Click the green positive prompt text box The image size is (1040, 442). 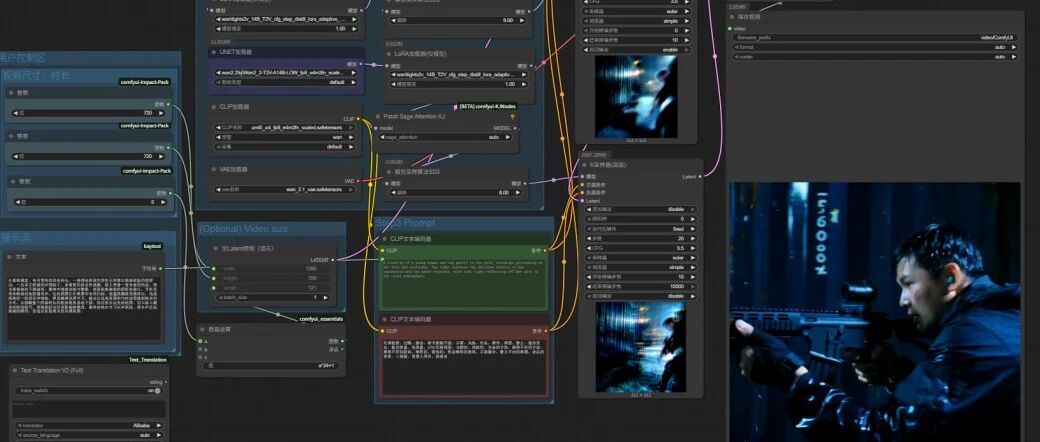464,282
